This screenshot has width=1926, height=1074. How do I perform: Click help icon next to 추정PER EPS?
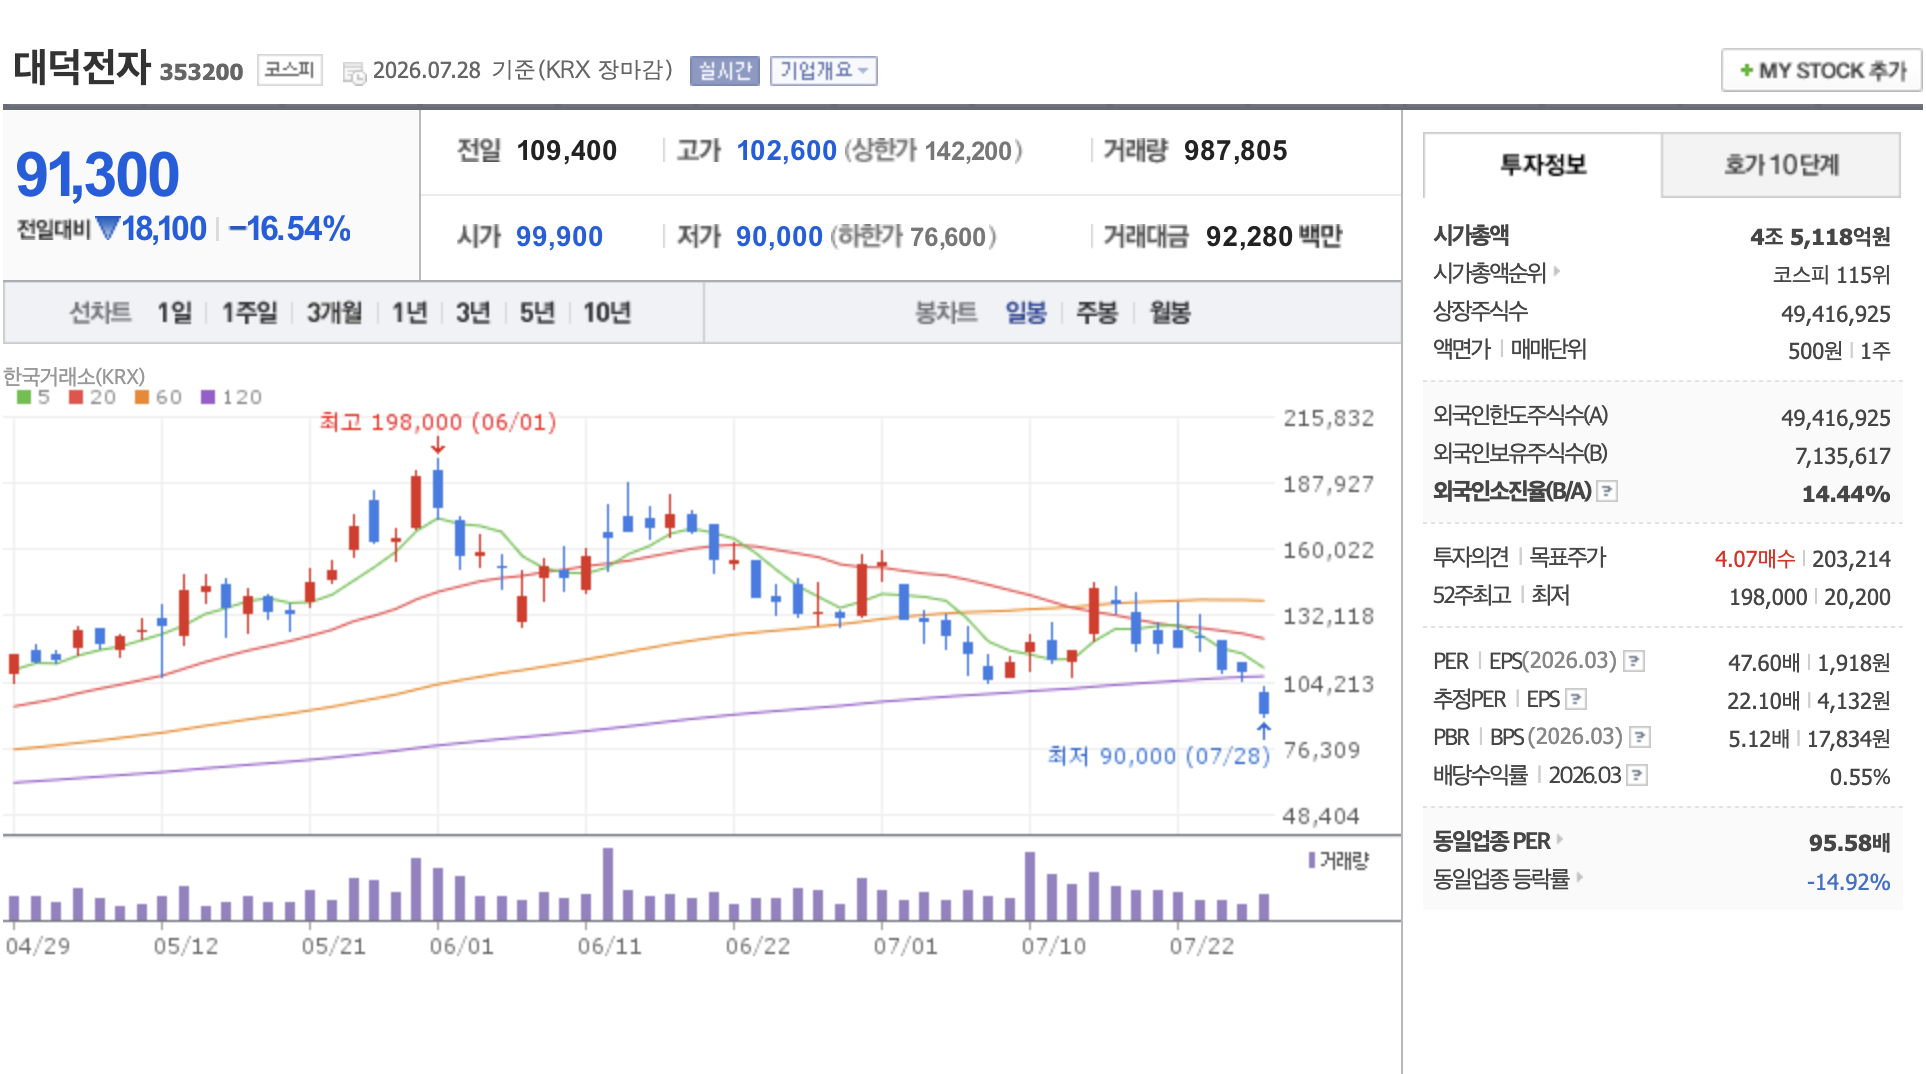click(1577, 699)
